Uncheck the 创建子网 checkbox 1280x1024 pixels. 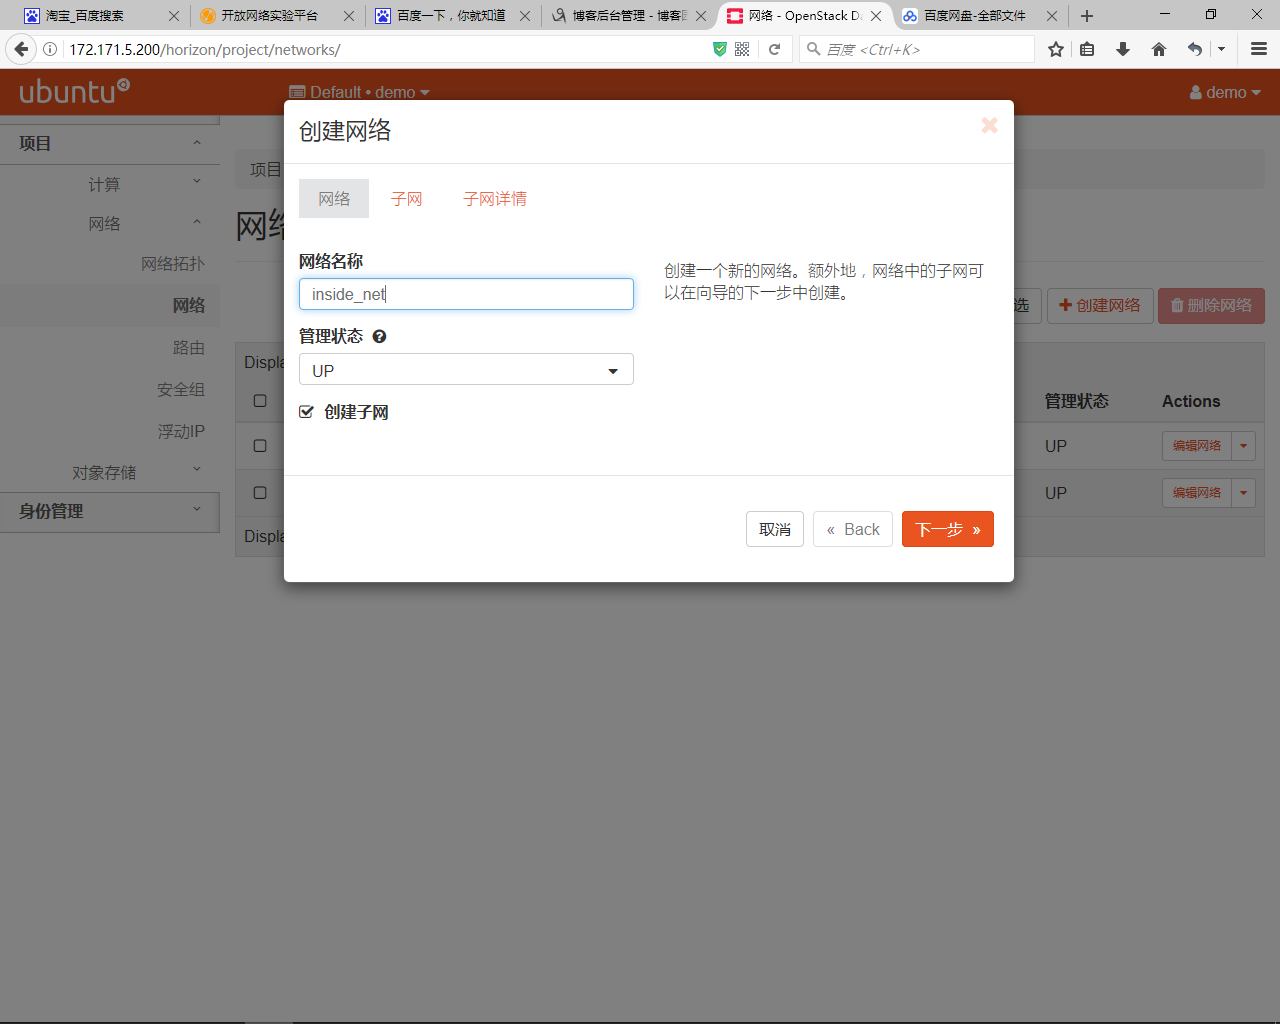[x=307, y=412]
